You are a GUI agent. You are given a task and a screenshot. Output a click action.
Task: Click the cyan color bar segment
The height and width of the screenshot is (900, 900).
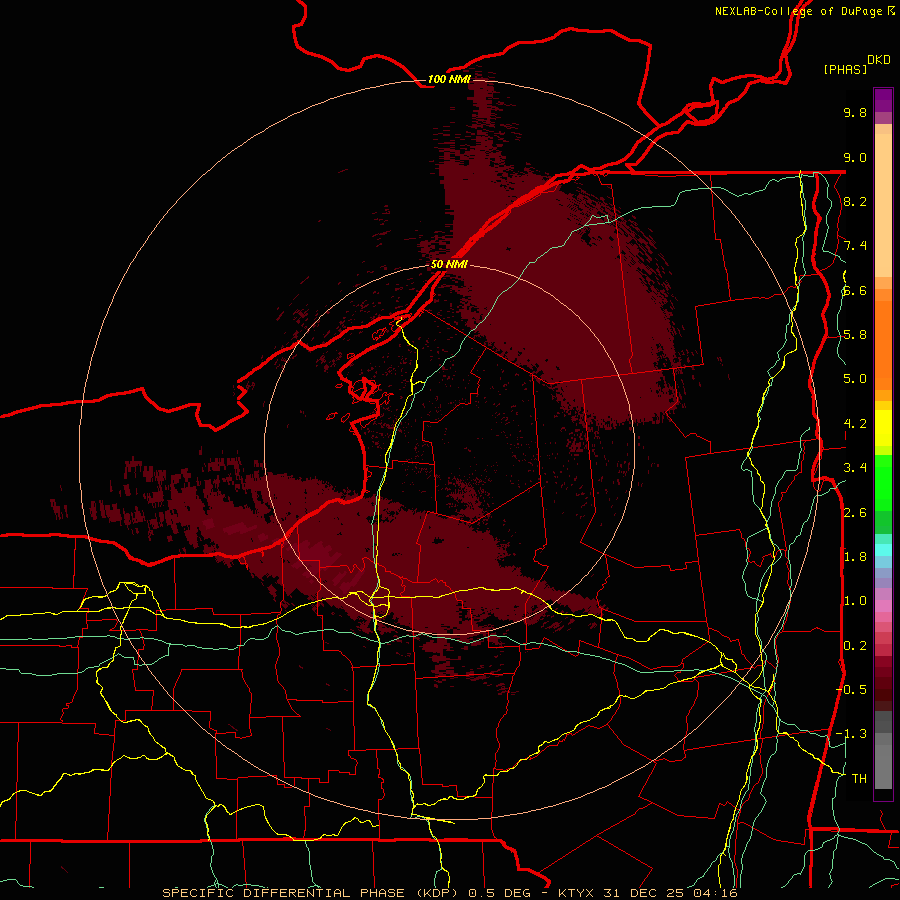click(x=883, y=549)
